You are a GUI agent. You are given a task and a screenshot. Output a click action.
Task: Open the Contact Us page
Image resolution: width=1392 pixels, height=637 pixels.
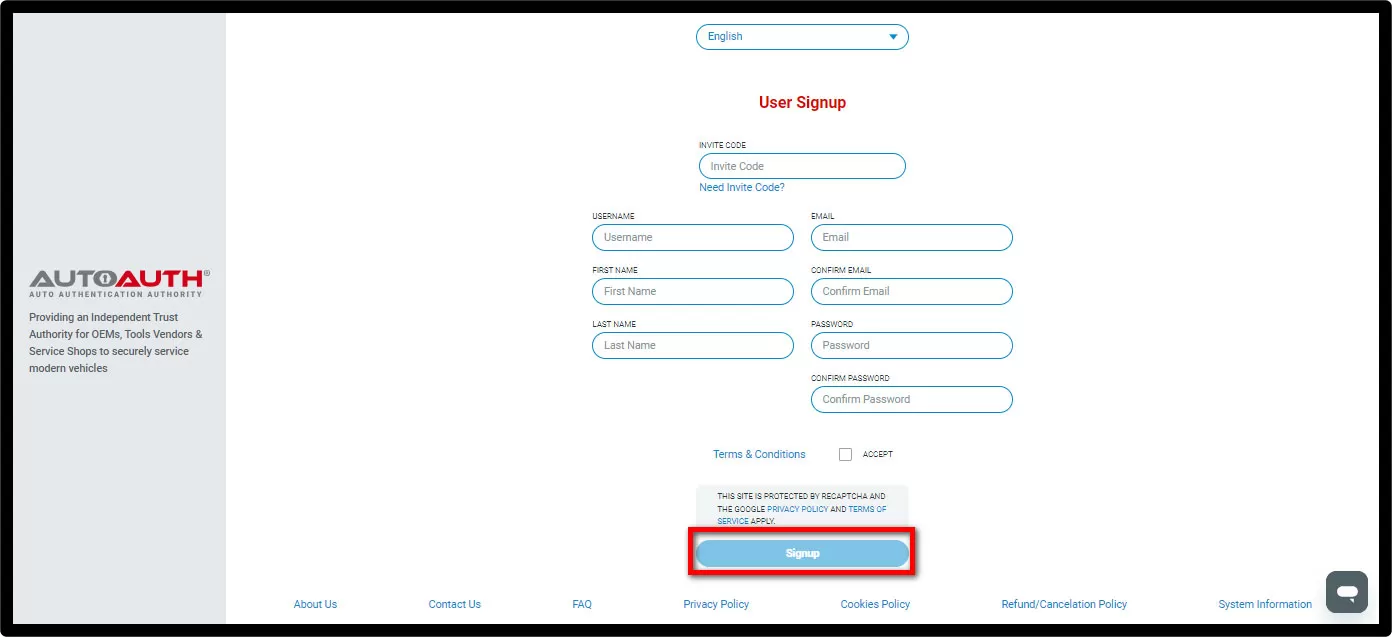[454, 604]
